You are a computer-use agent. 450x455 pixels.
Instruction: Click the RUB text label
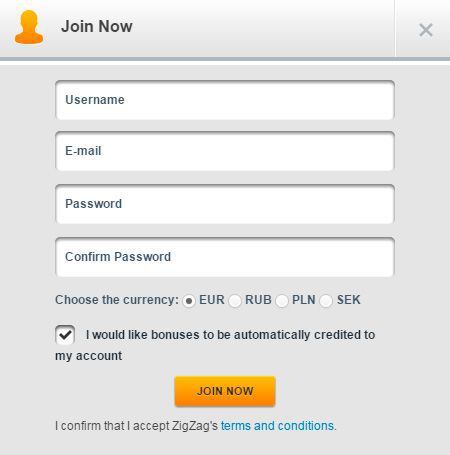click(258, 300)
